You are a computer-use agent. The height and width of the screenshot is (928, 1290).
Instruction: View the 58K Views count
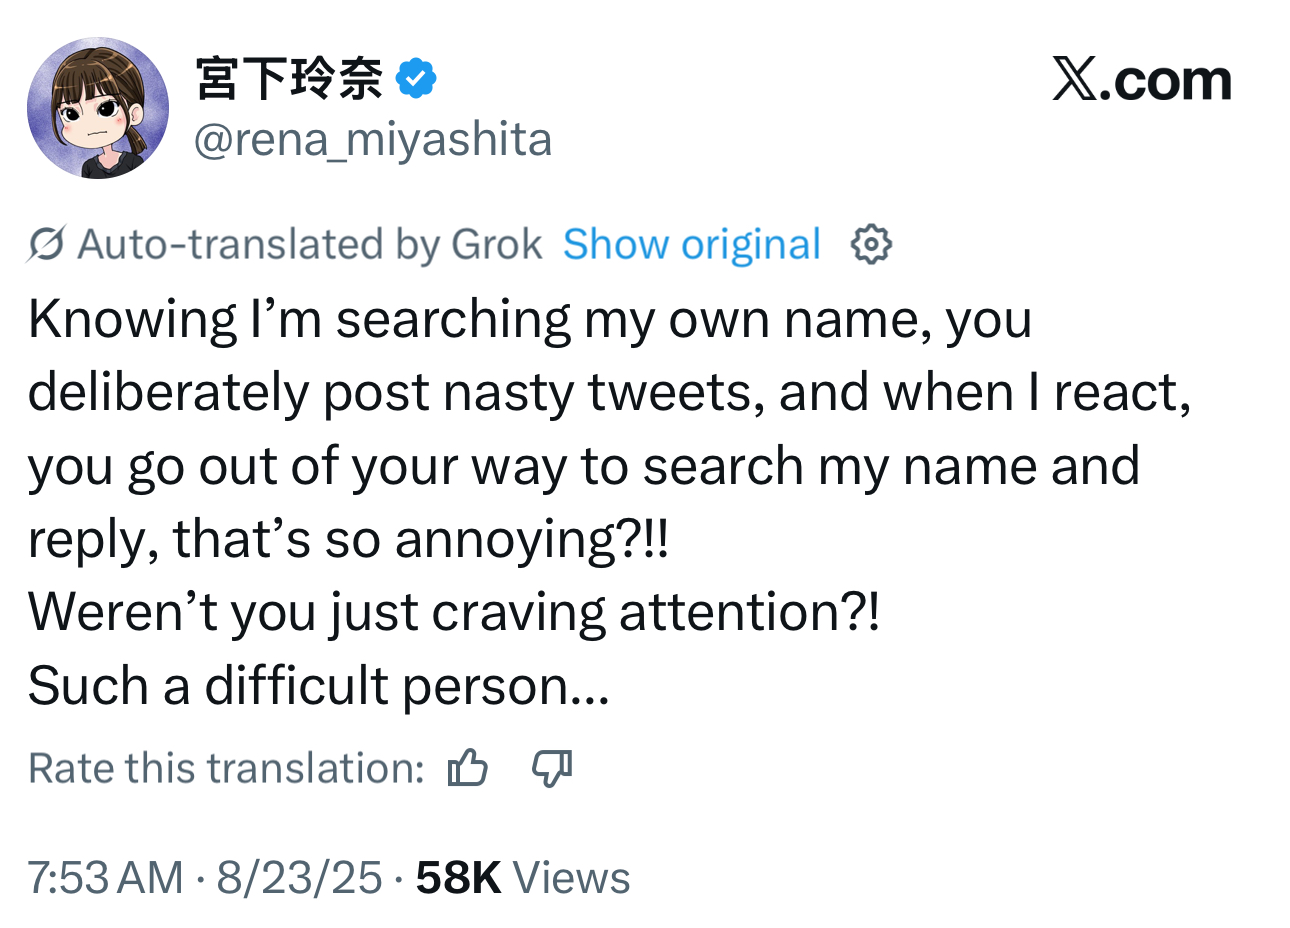tap(523, 878)
